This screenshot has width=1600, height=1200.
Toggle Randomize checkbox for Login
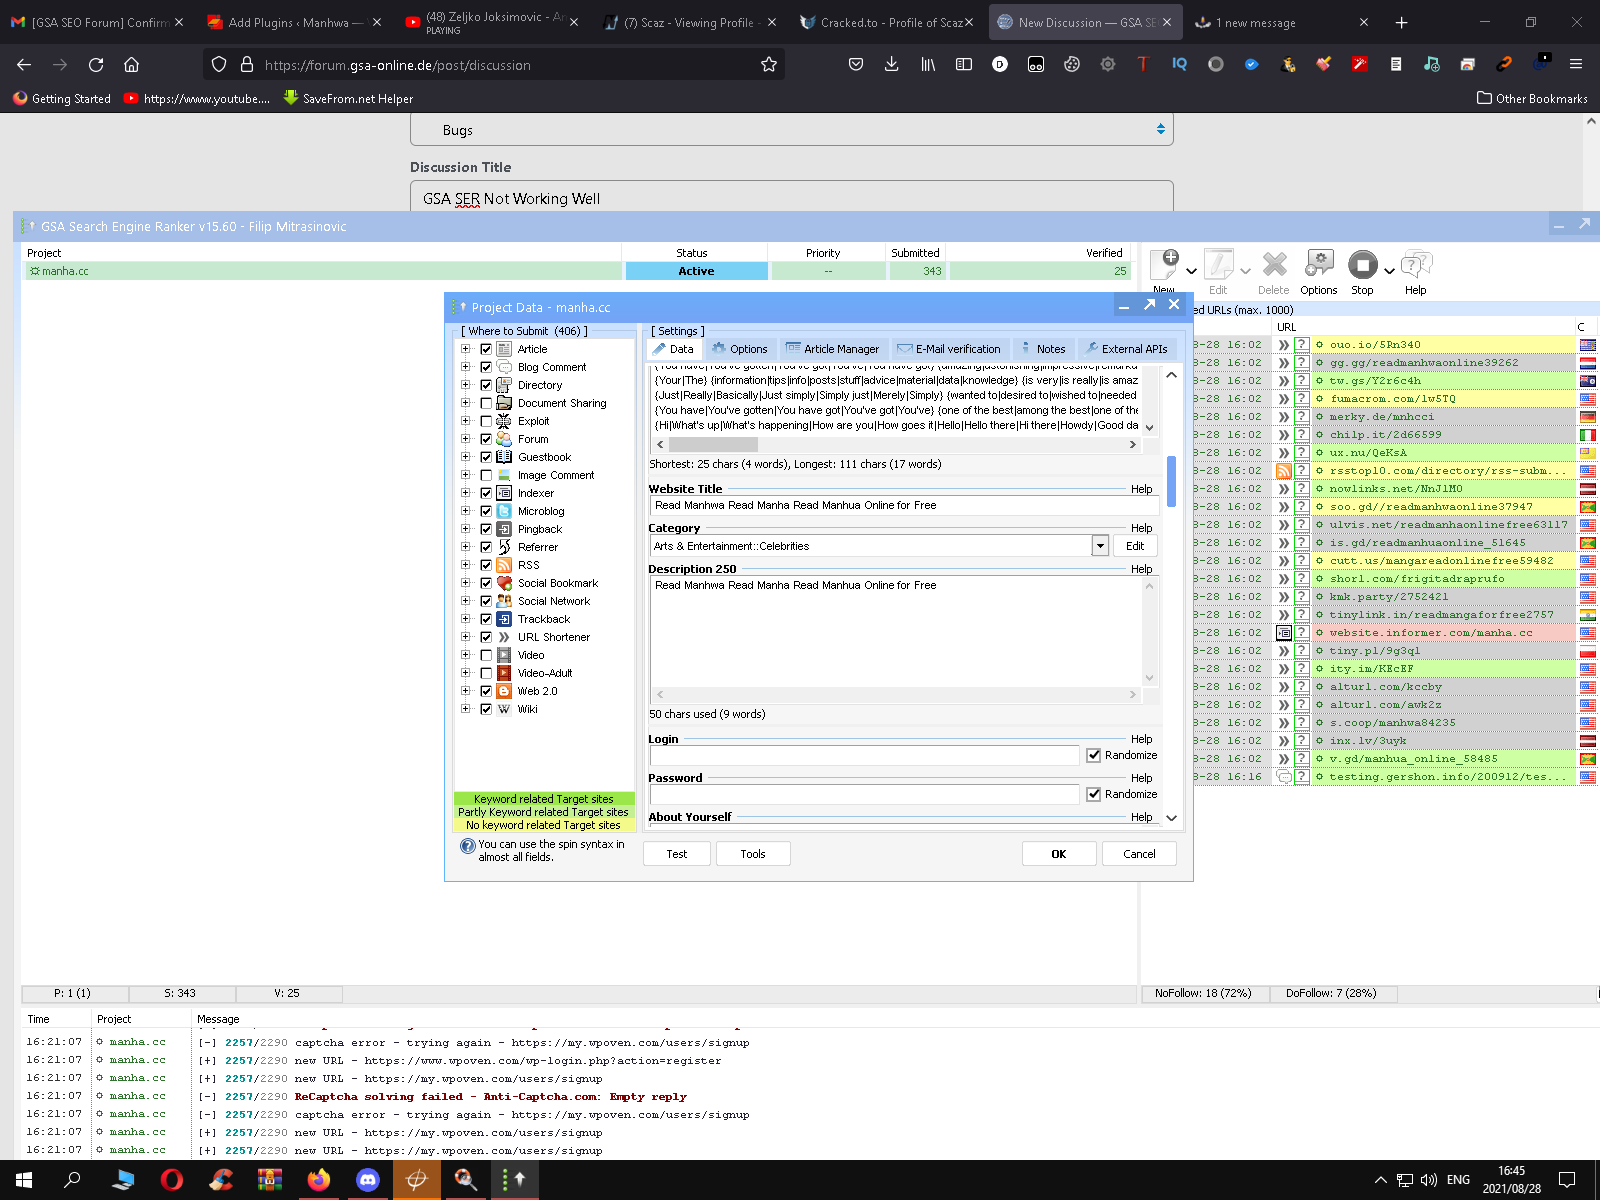tap(1094, 755)
